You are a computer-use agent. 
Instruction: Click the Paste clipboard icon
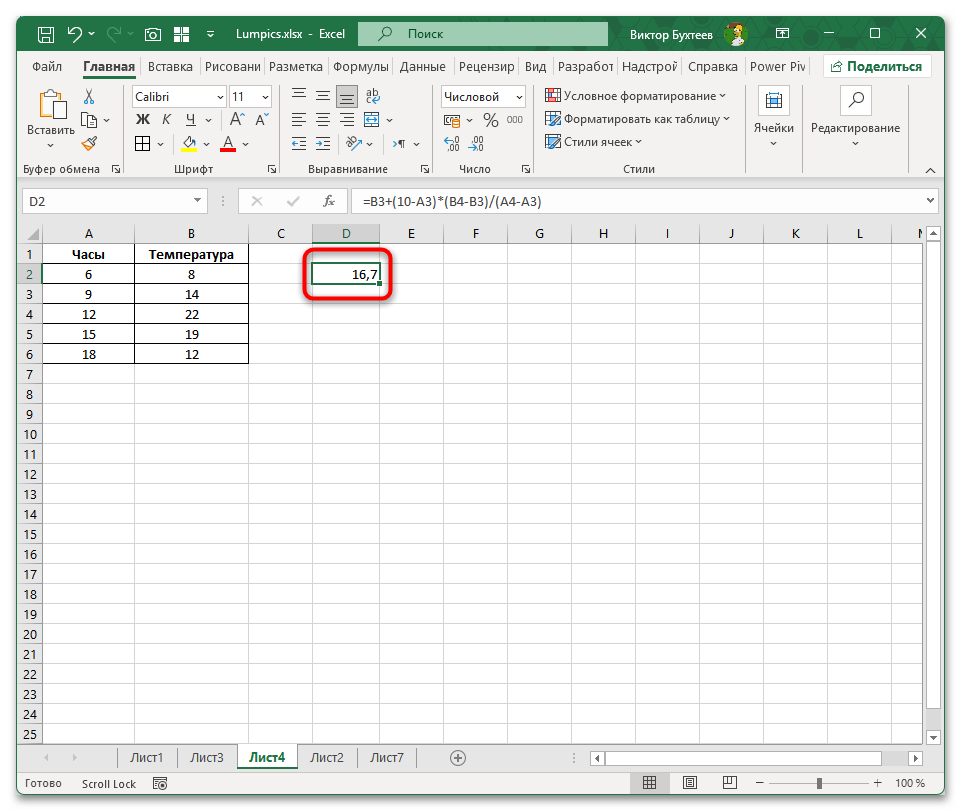click(x=53, y=104)
